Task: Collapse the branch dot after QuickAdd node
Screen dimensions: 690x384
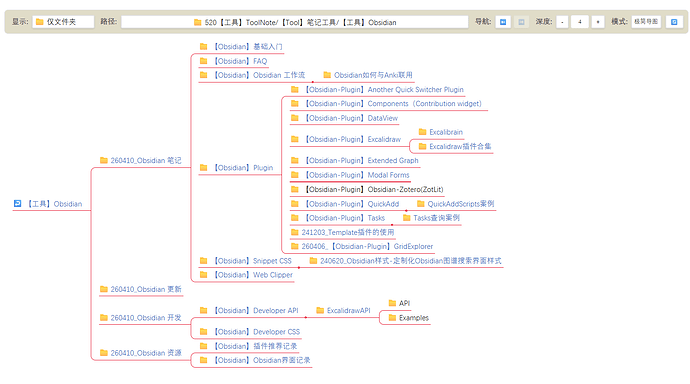Action: point(406,211)
